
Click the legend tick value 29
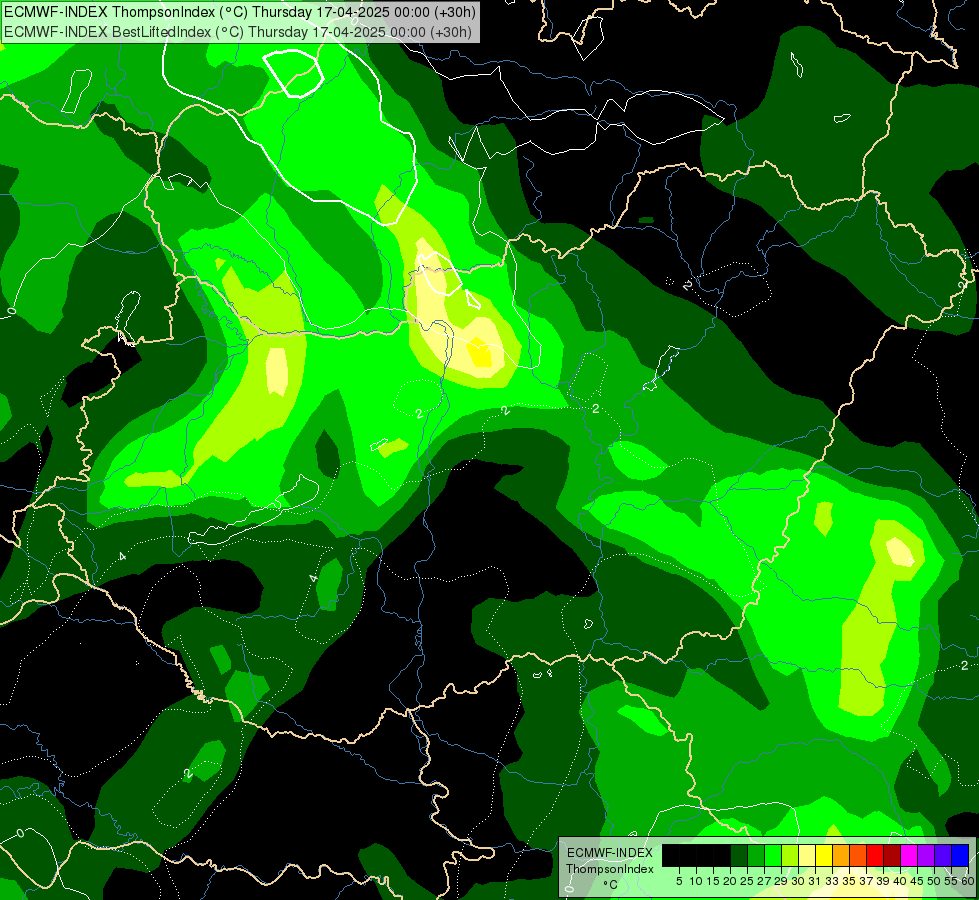click(x=781, y=881)
